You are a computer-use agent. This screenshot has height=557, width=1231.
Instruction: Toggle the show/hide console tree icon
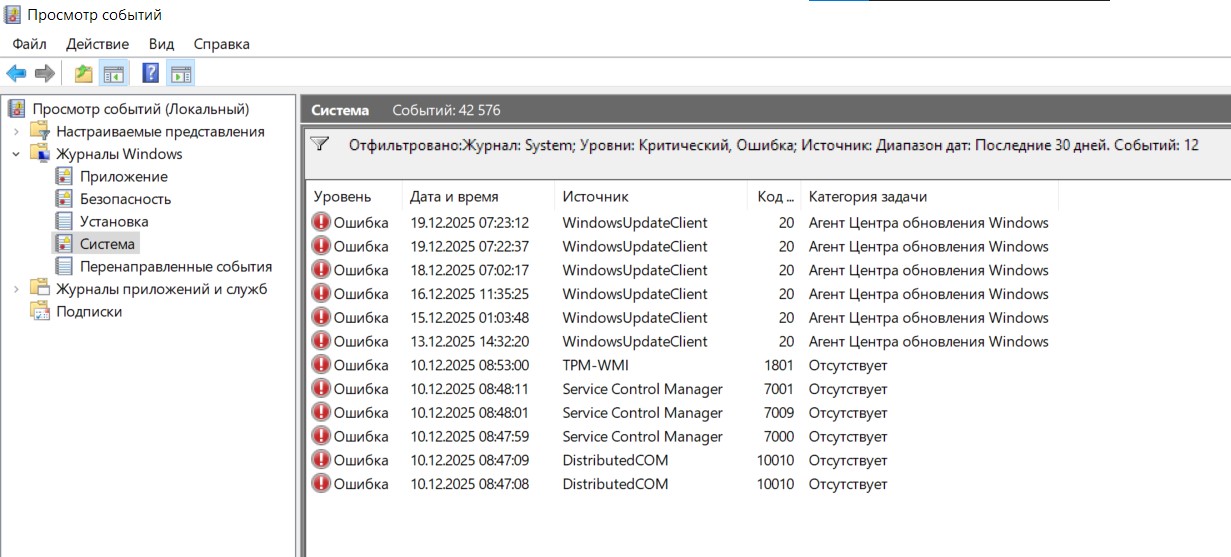(x=114, y=73)
